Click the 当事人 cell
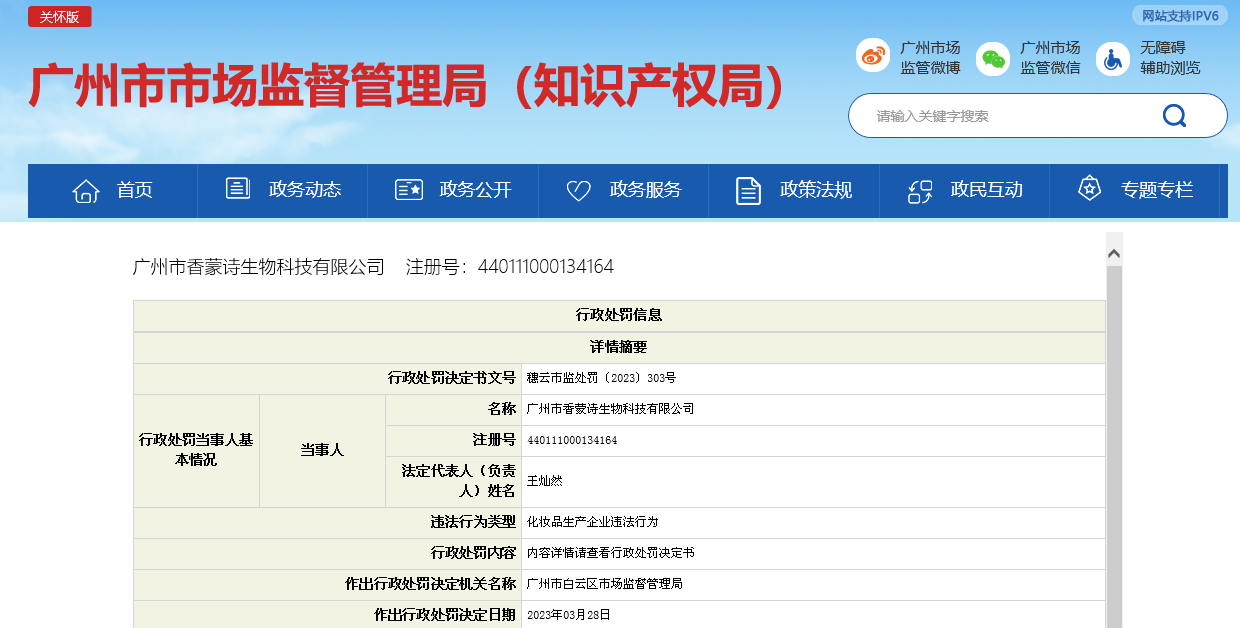The image size is (1240, 628). 322,451
